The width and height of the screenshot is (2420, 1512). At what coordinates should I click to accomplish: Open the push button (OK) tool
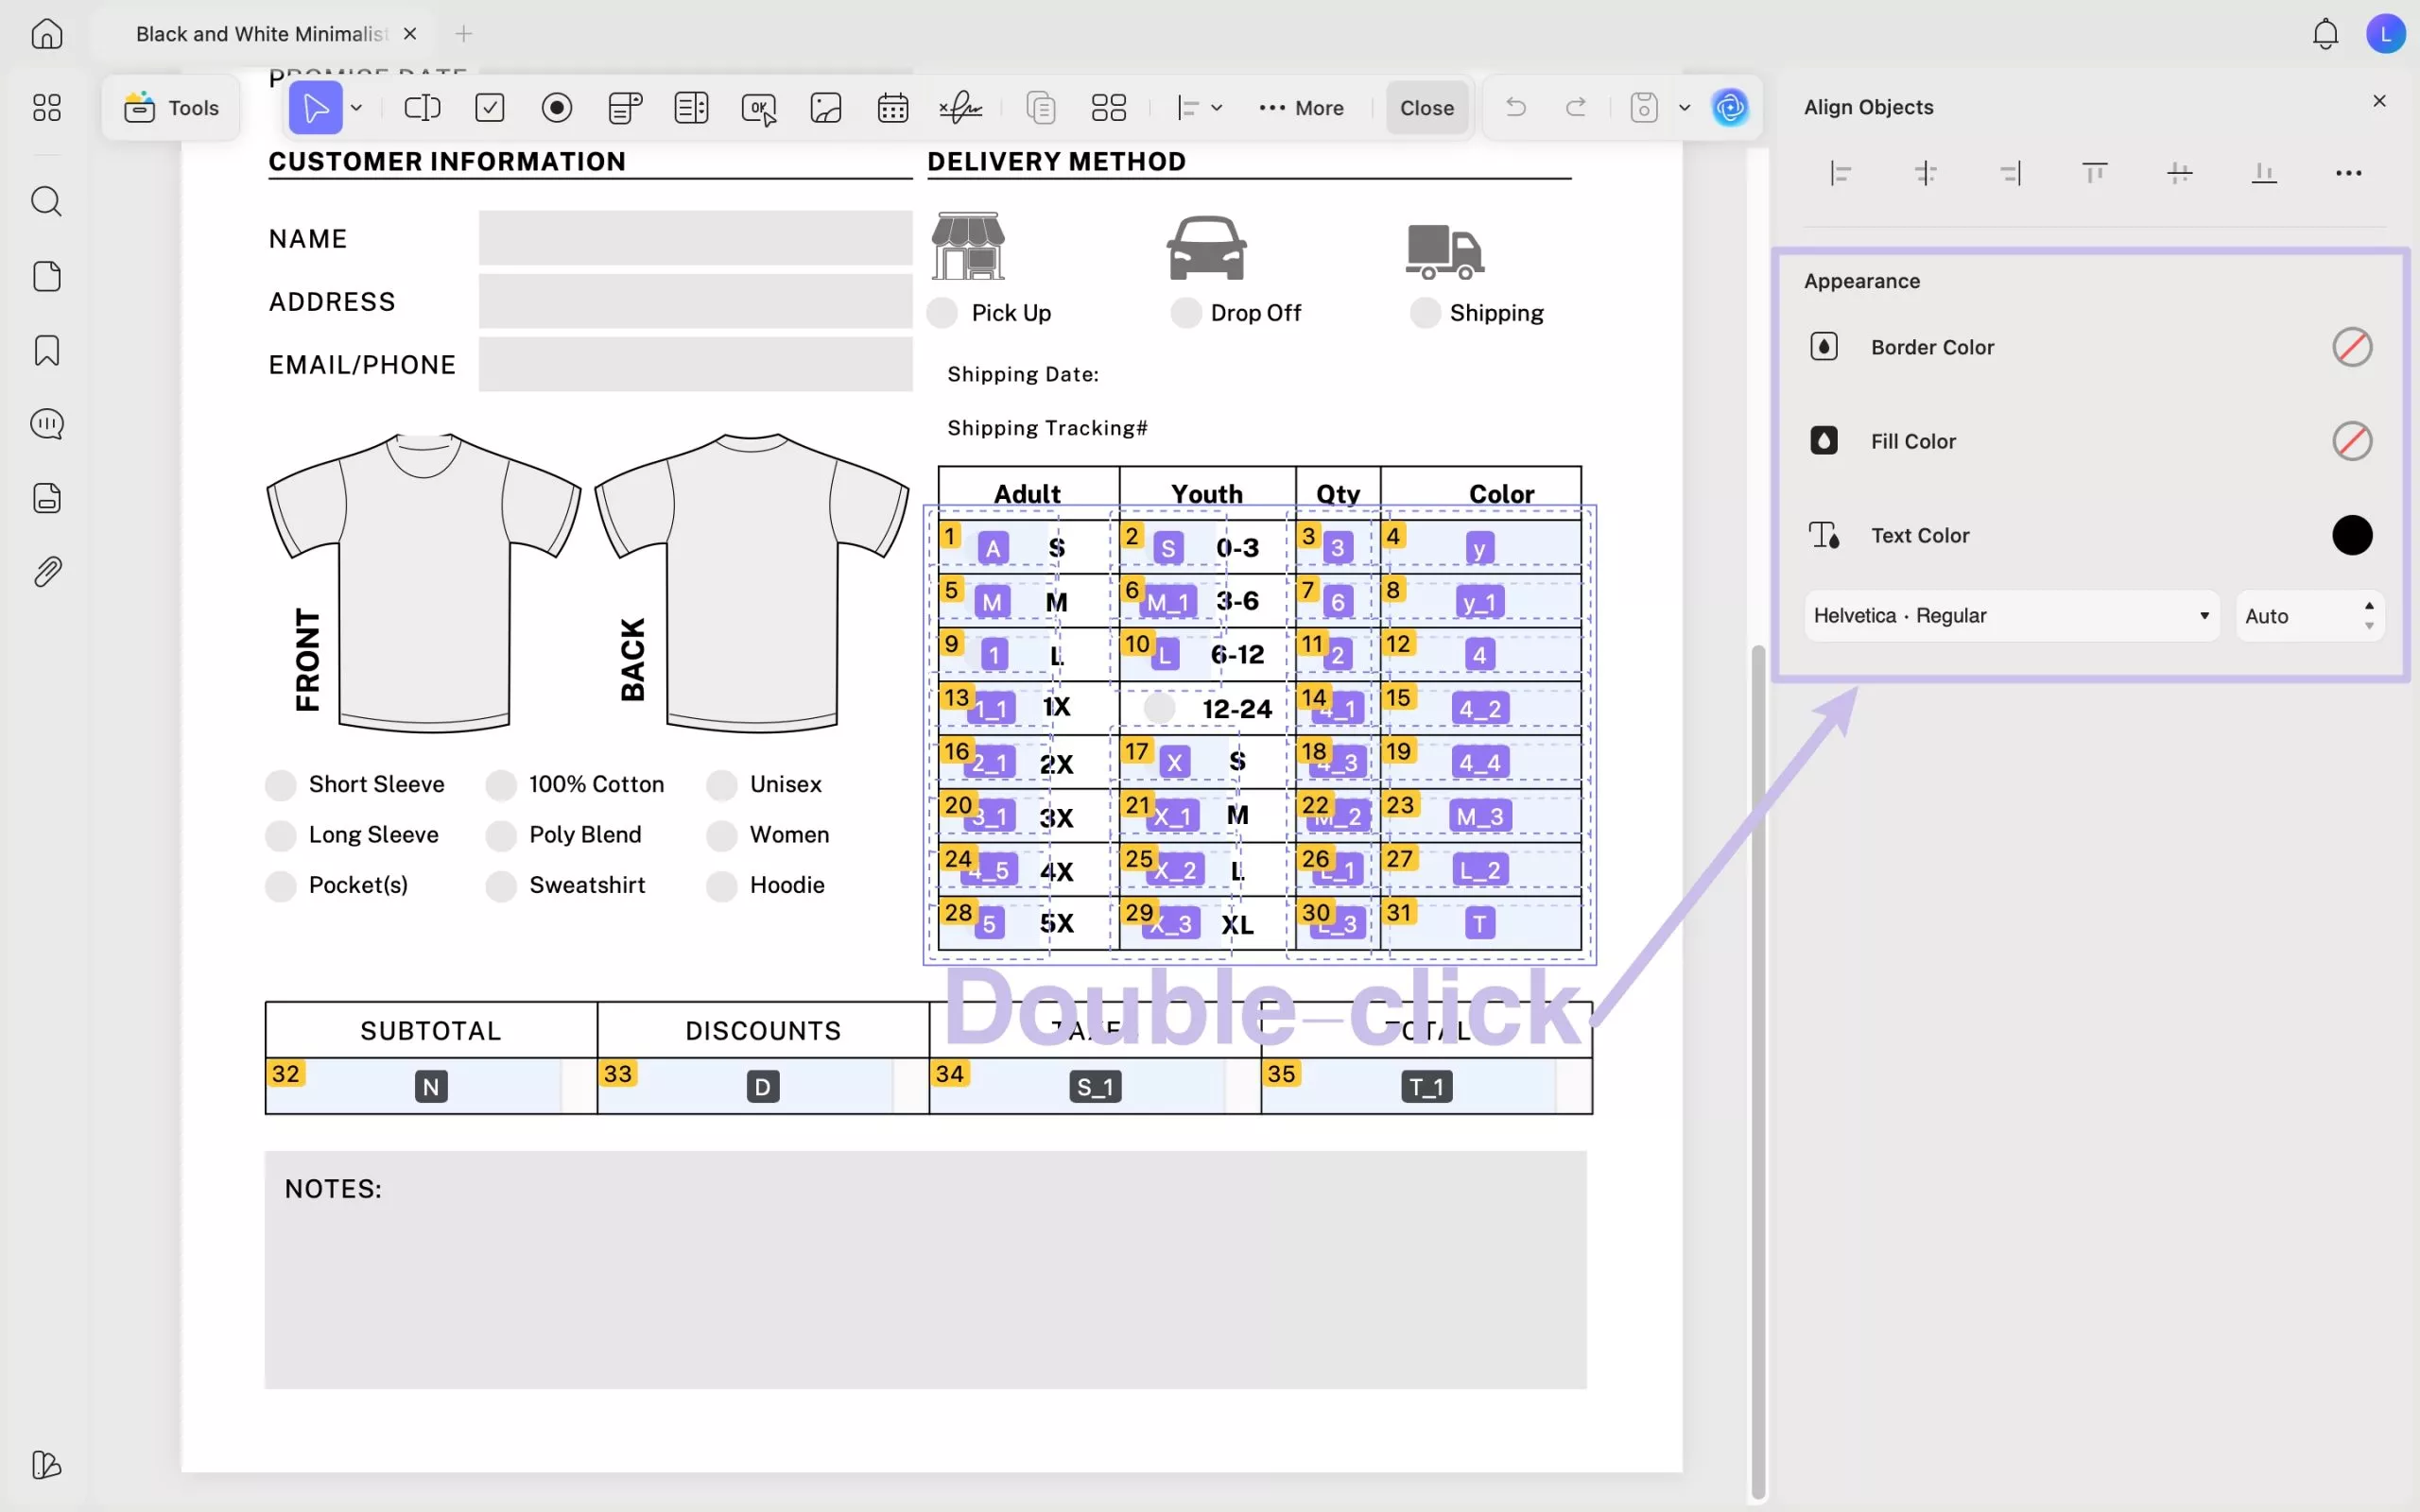(759, 107)
